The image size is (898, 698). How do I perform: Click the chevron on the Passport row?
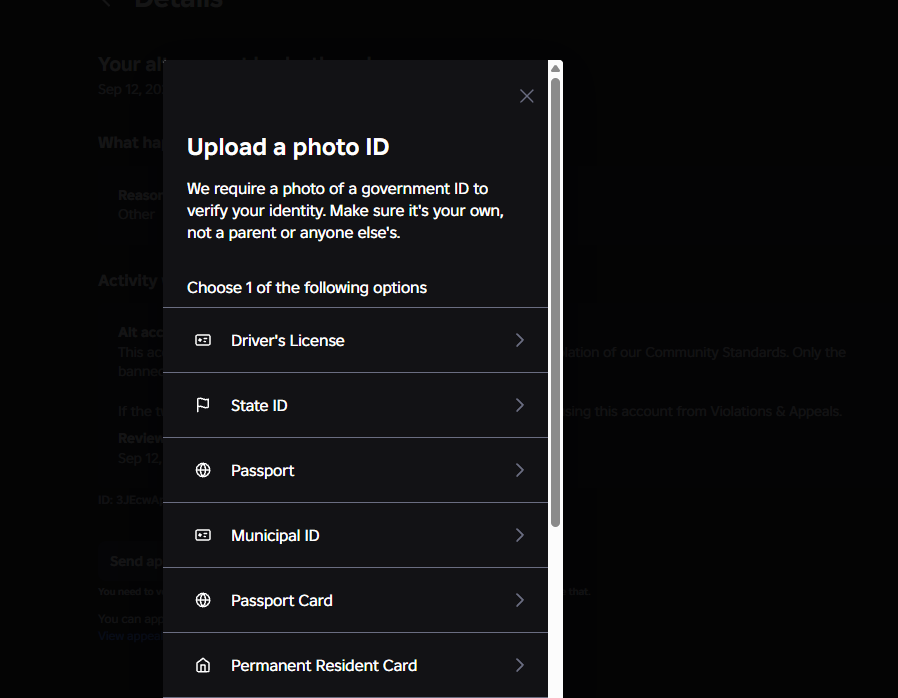tap(519, 470)
